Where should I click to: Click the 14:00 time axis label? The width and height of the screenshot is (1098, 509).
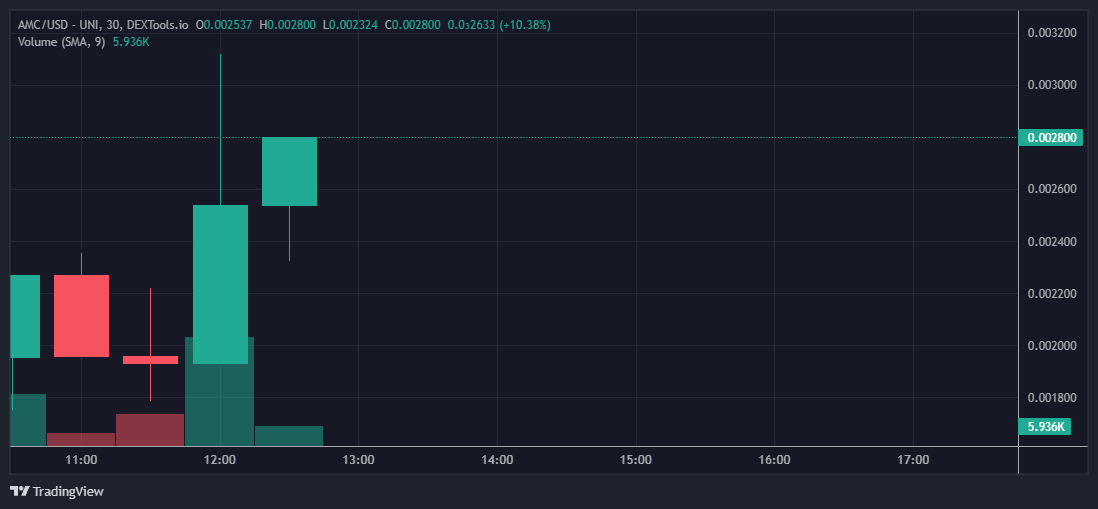[497, 460]
